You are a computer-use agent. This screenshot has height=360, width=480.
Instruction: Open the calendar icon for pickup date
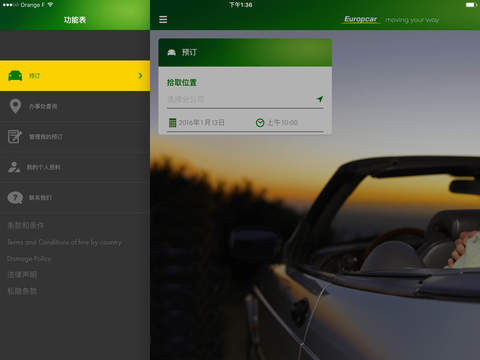[172, 123]
